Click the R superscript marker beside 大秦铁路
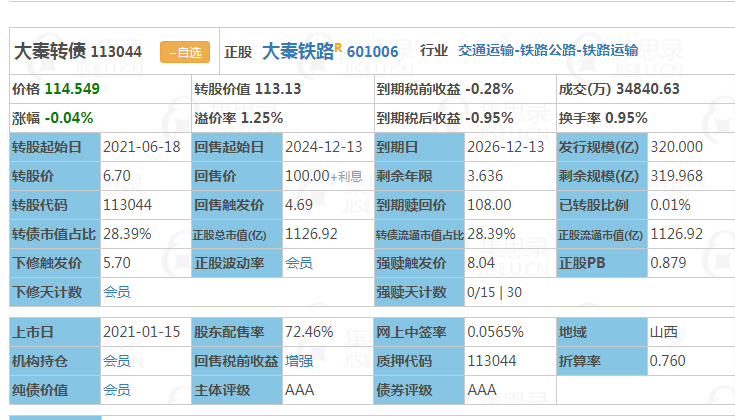The width and height of the screenshot is (735, 420). point(338,47)
